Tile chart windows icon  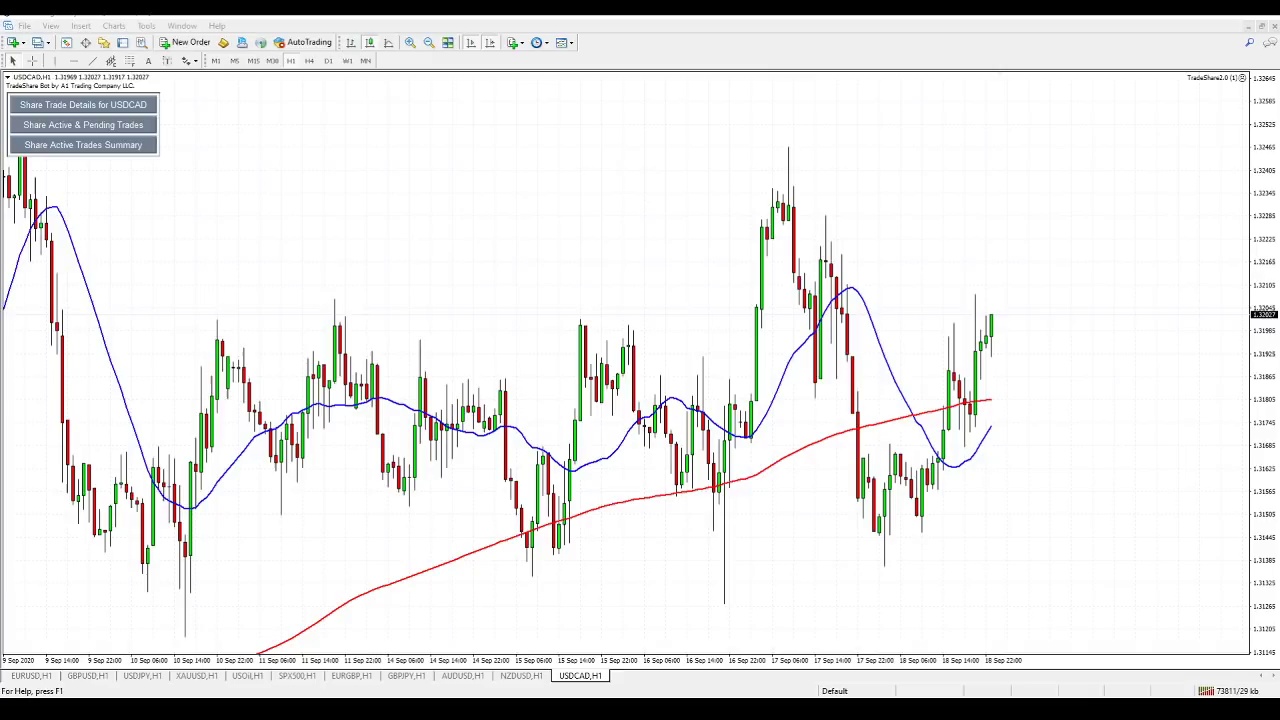click(448, 43)
